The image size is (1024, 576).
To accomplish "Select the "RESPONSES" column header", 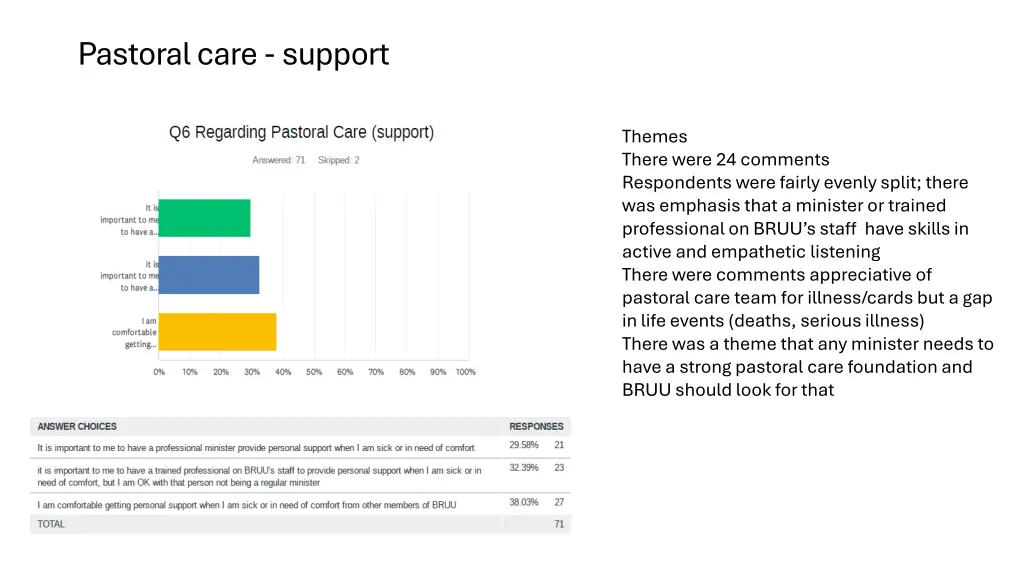I will pos(536,426).
